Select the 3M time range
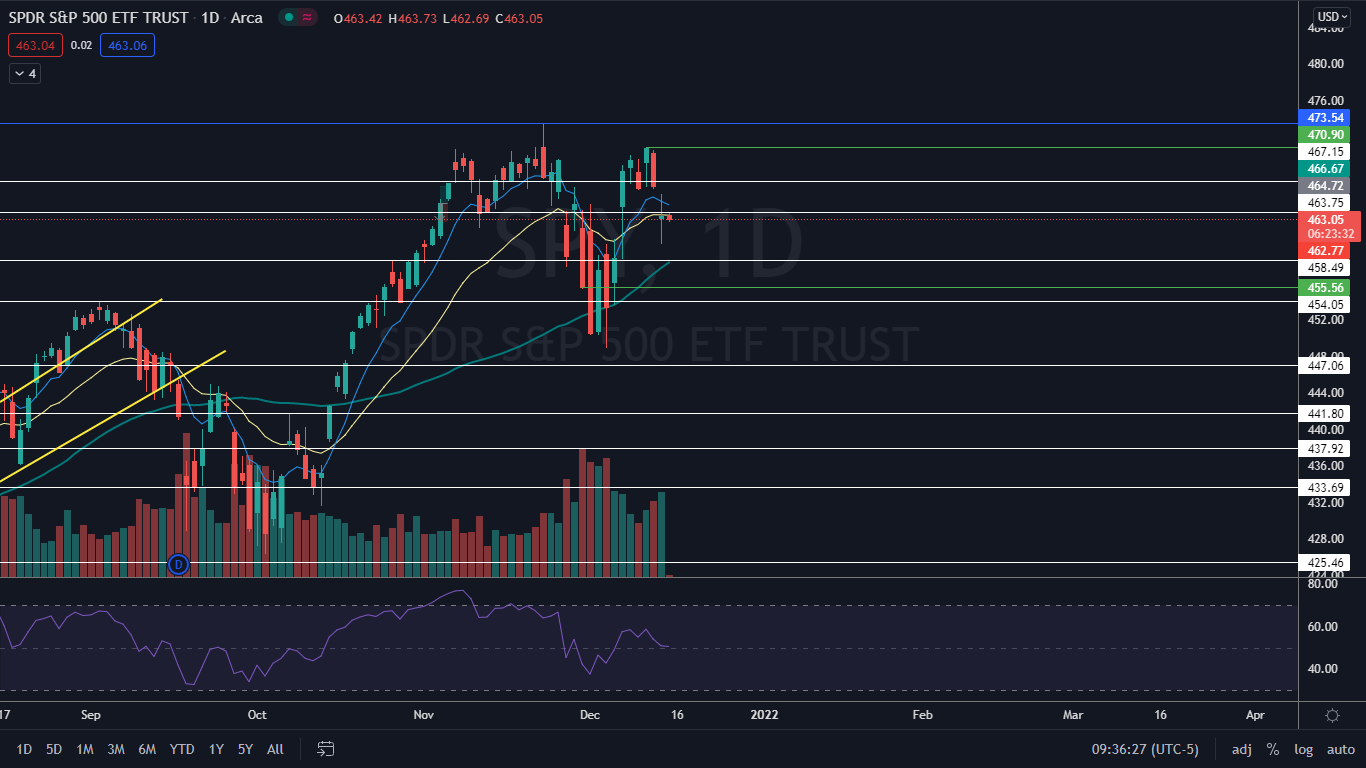Viewport: 1366px width, 768px height. pyautogui.click(x=116, y=749)
